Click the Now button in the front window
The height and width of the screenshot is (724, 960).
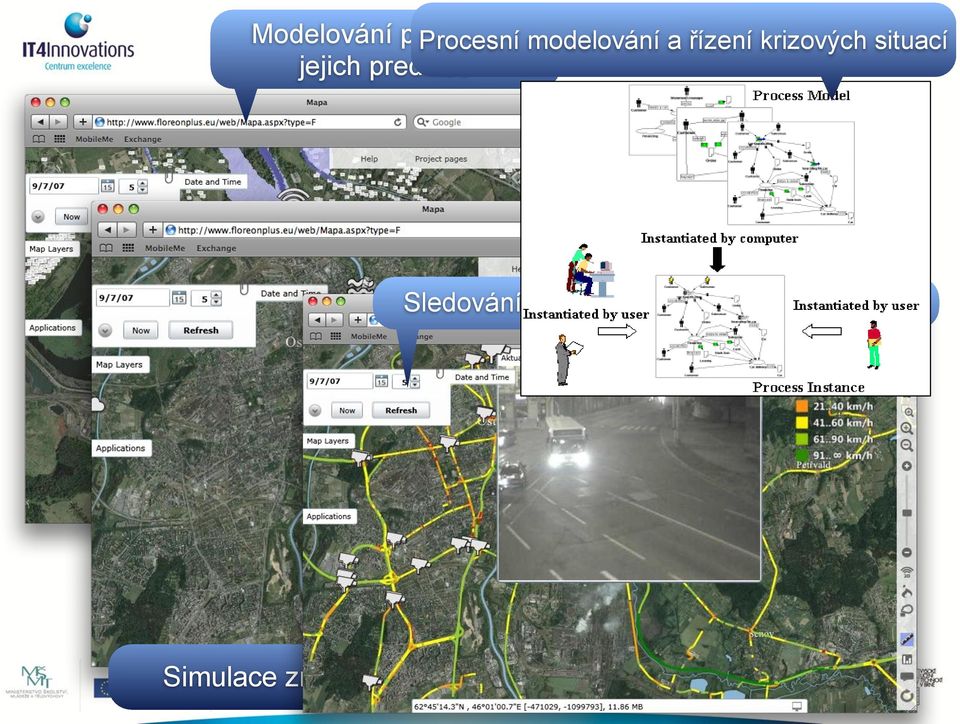coord(347,410)
